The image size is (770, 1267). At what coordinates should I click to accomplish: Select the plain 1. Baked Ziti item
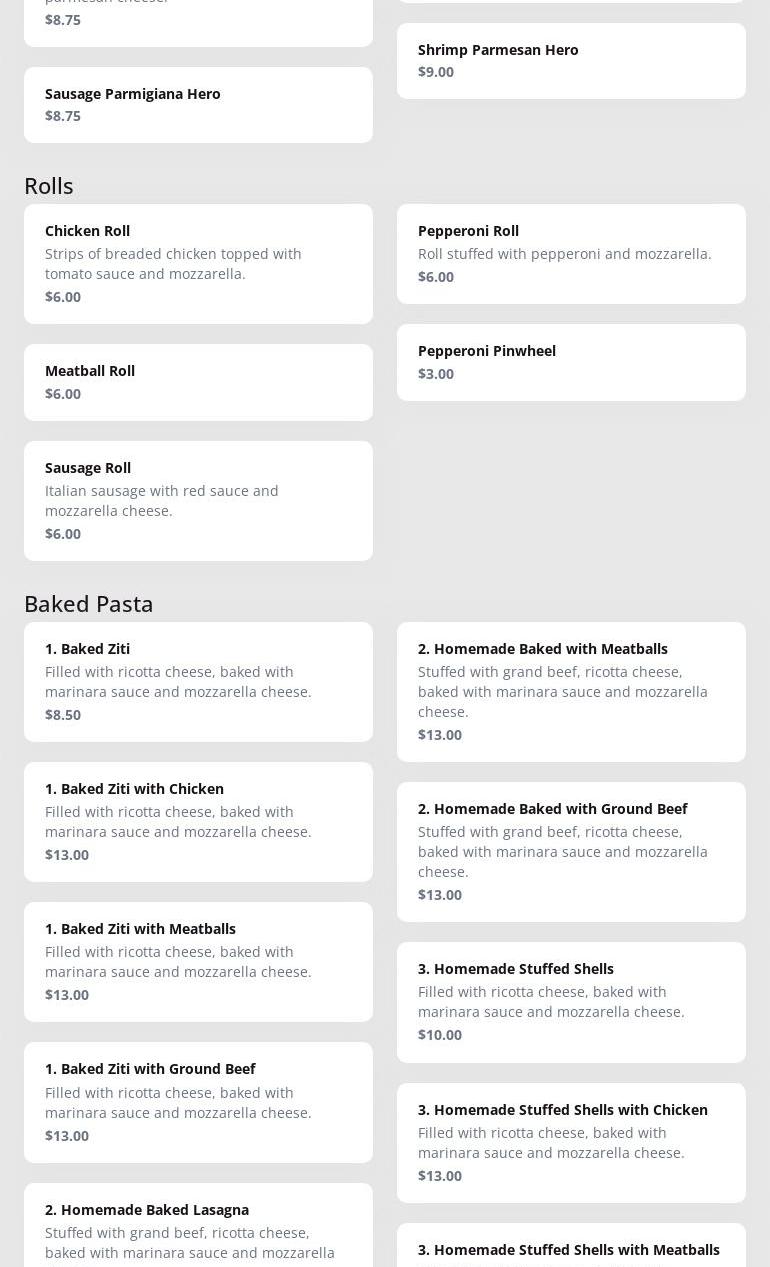coord(198,681)
